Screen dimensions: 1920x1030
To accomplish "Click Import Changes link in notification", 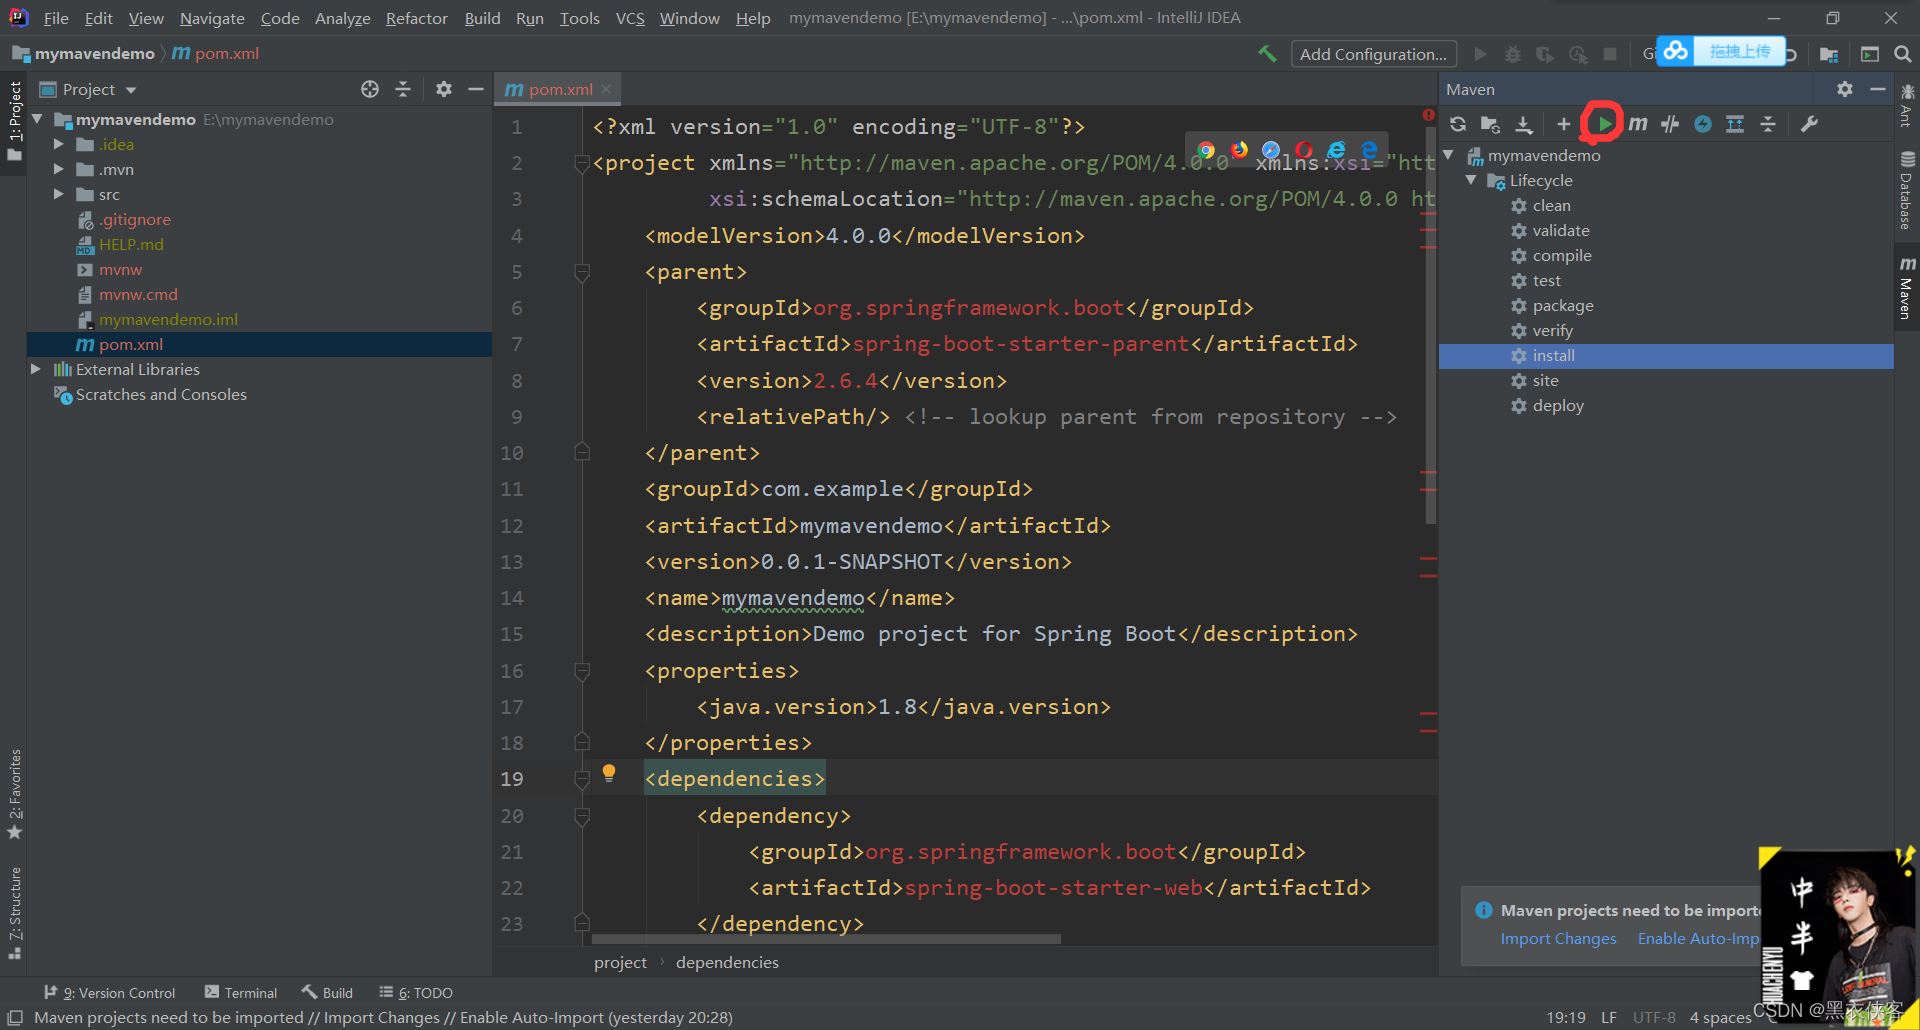I will [x=1558, y=938].
